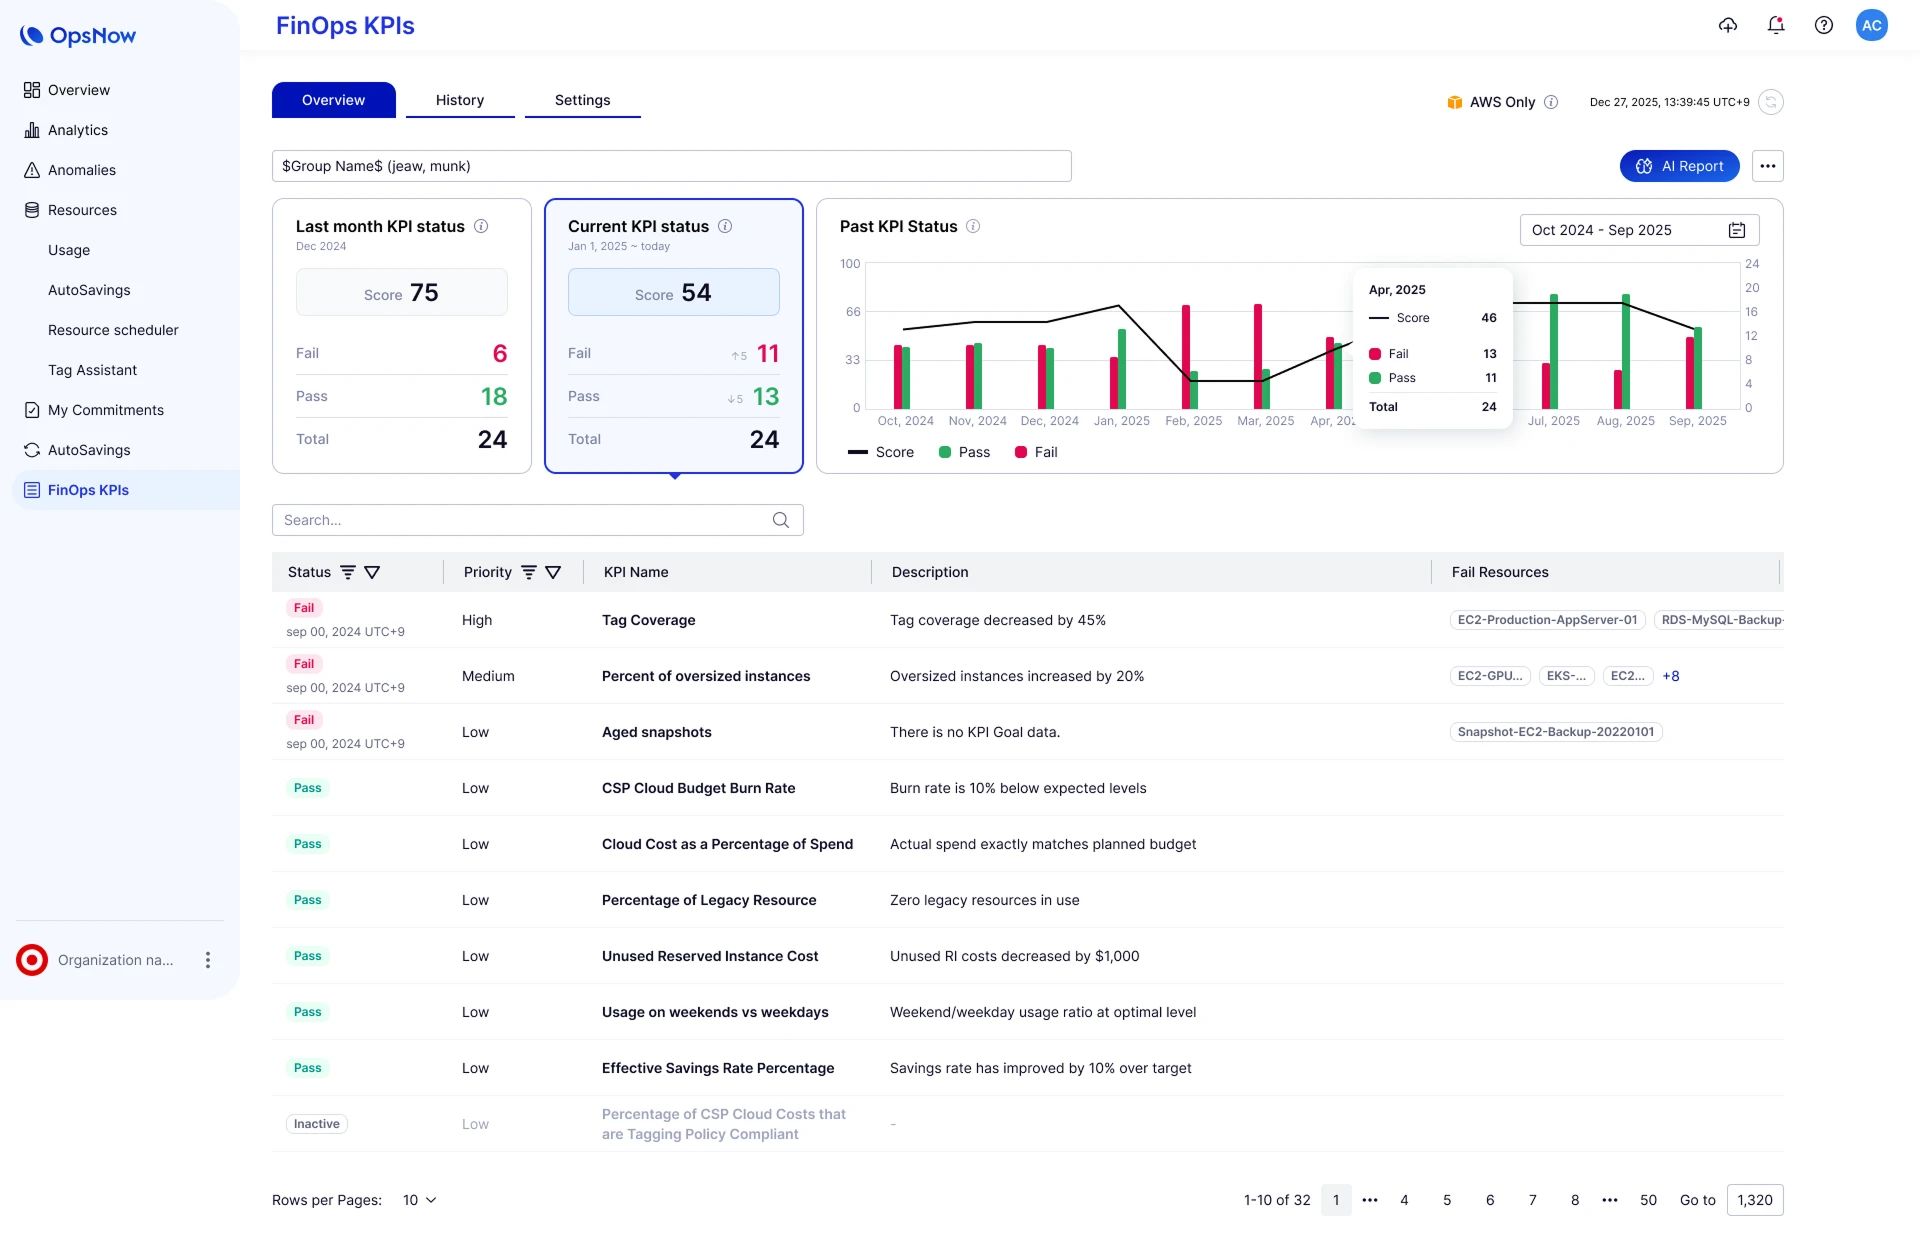Image resolution: width=1920 pixels, height=1248 pixels.
Task: Expand the Rows per Pages dropdown
Action: (x=420, y=1200)
